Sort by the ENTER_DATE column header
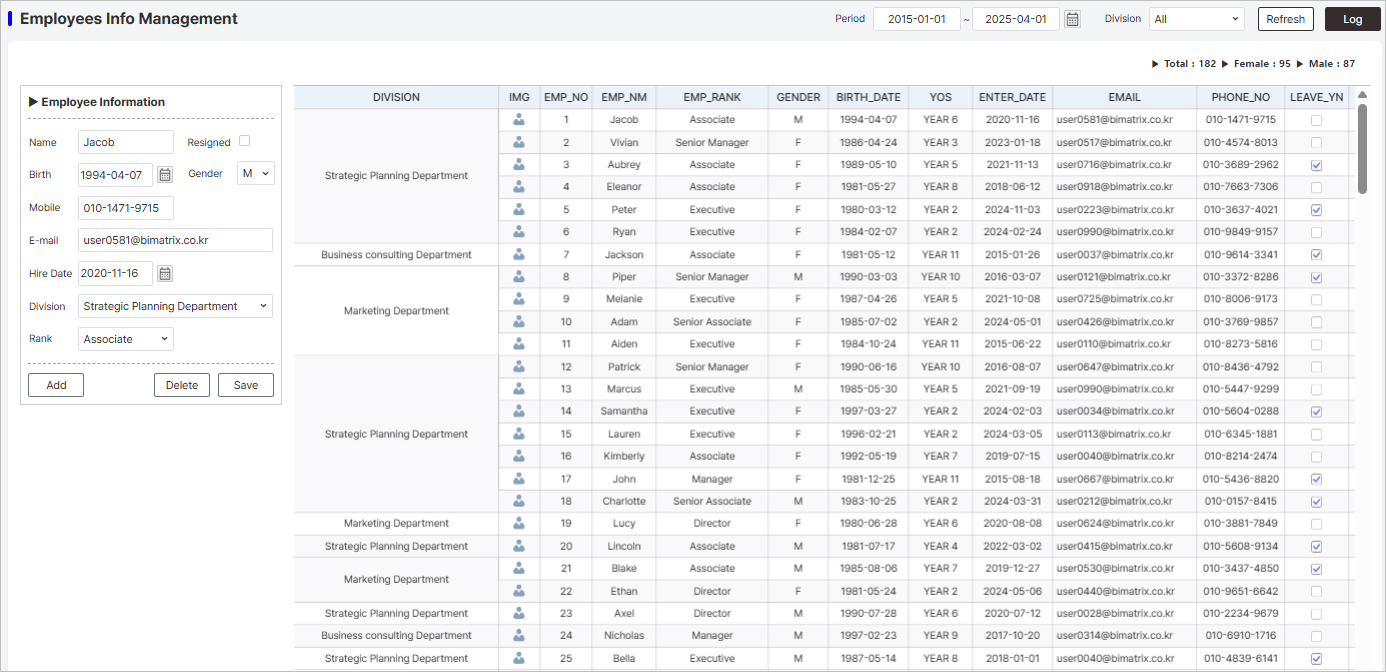Image resolution: width=1386 pixels, height=672 pixels. tap(1012, 97)
